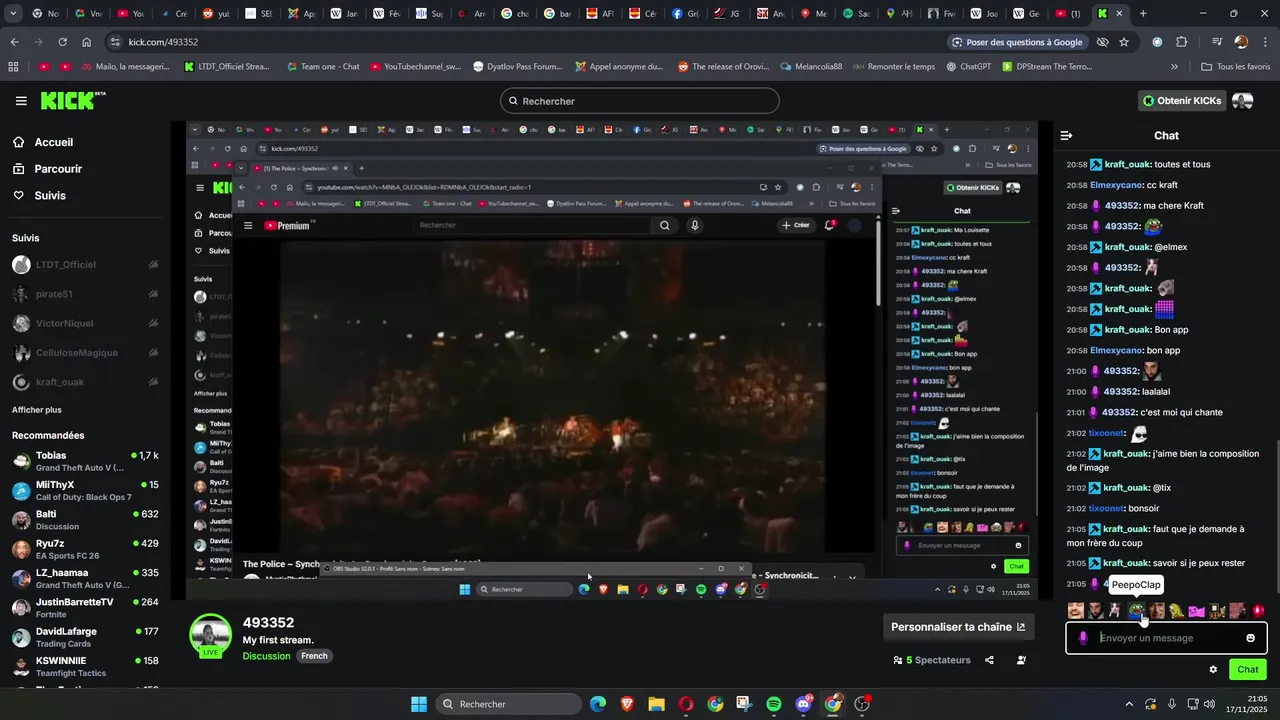Image resolution: width=1280 pixels, height=720 pixels.
Task: Open the emote picker smiley icon
Action: click(1250, 638)
